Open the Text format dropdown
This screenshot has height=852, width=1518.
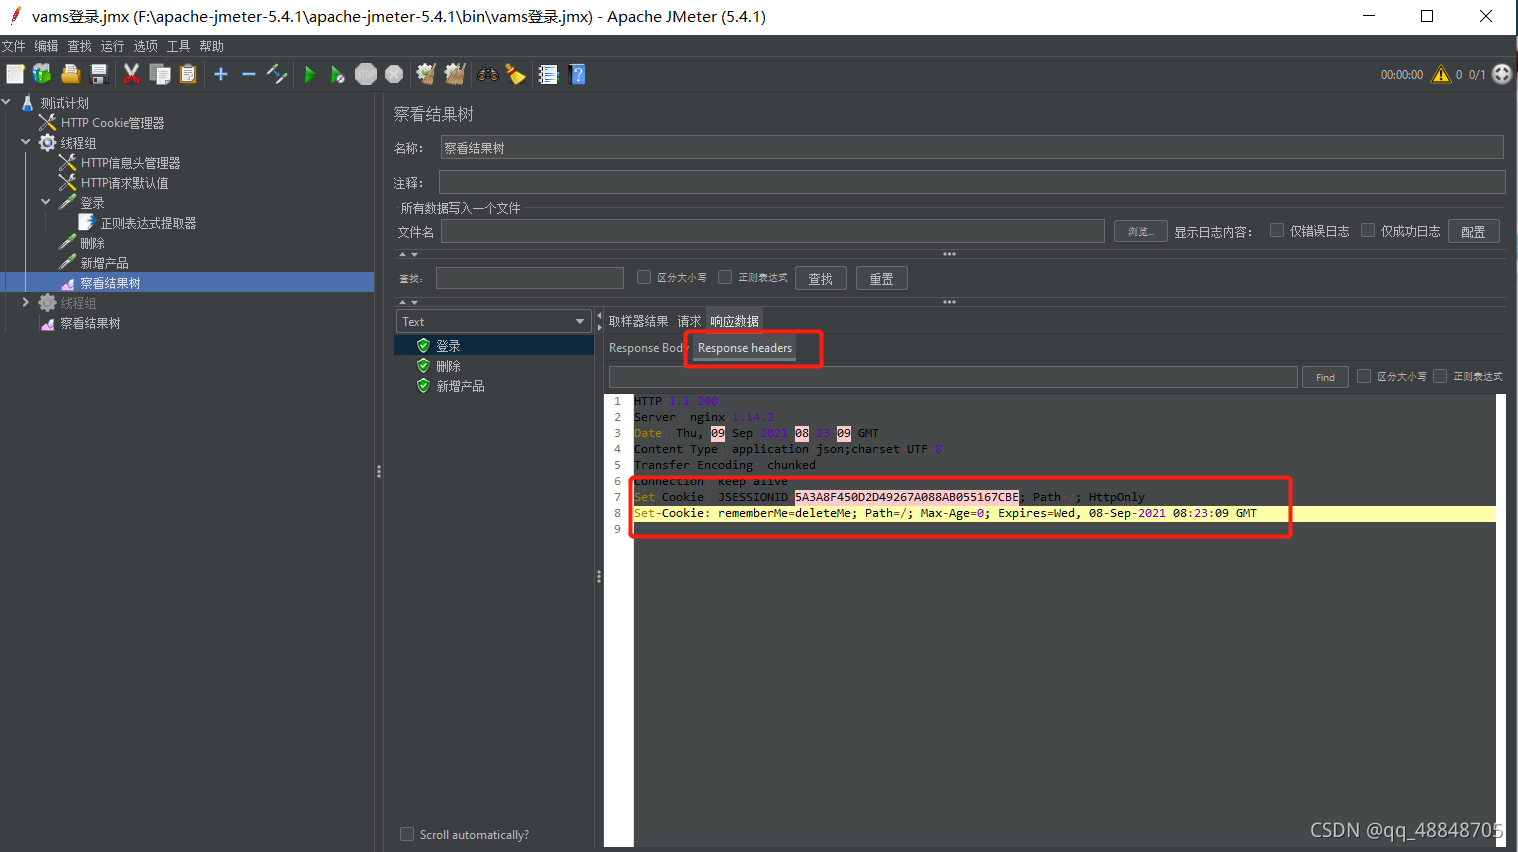493,321
